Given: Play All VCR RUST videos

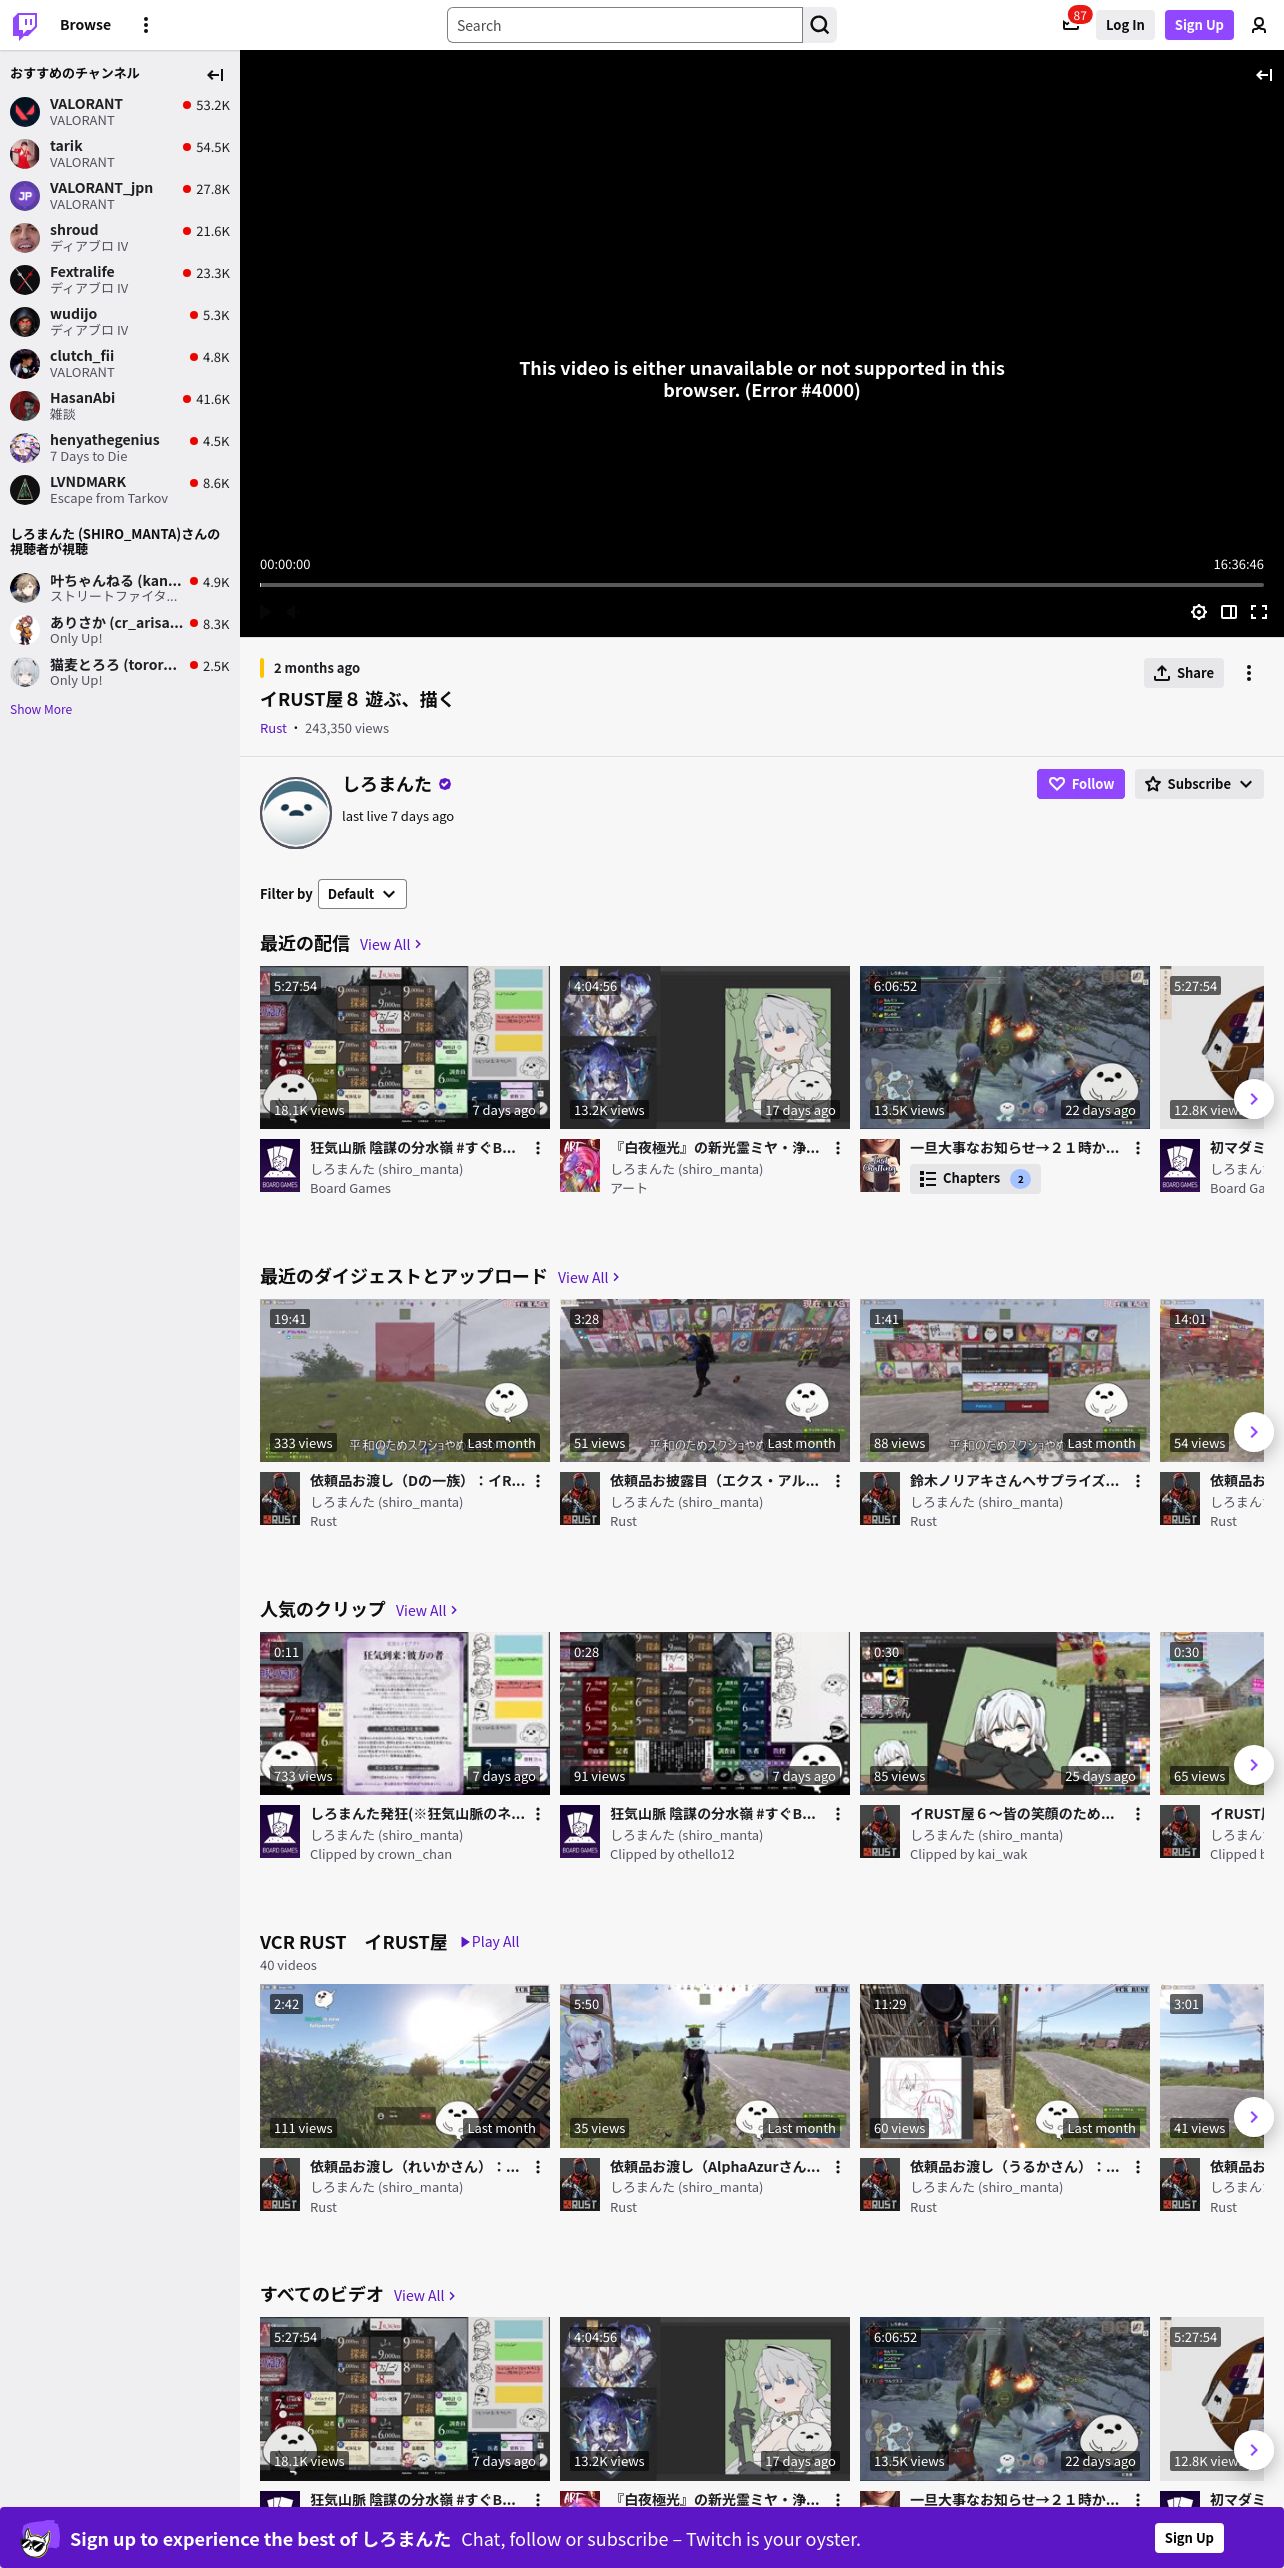Looking at the screenshot, I should pos(489,1941).
